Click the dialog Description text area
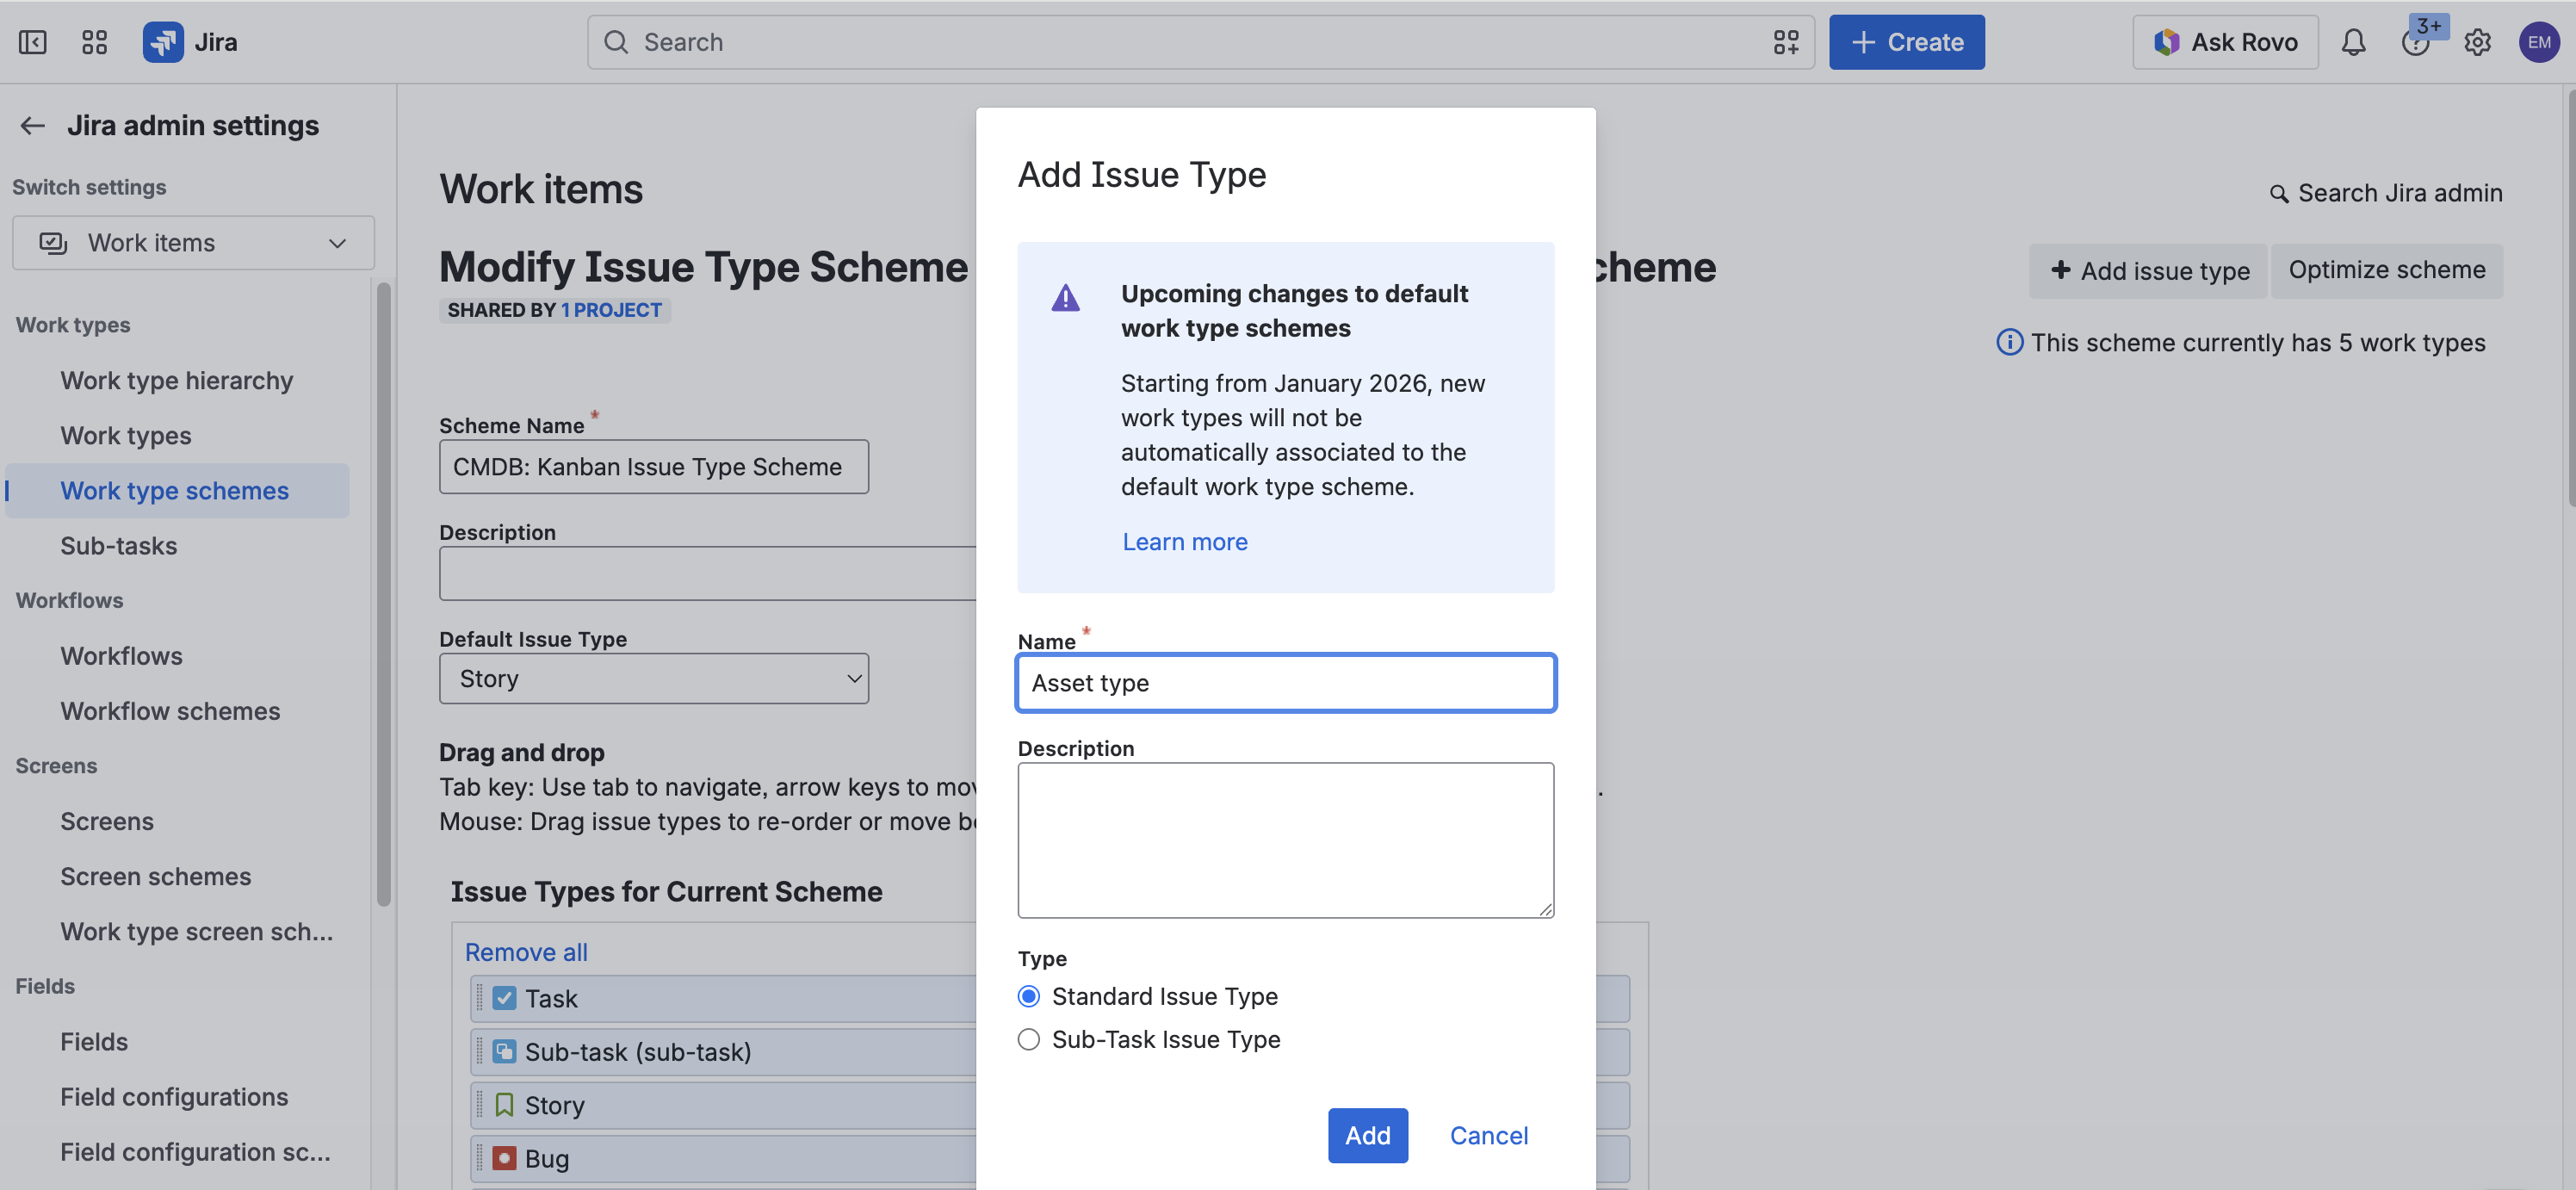 click(1285, 841)
